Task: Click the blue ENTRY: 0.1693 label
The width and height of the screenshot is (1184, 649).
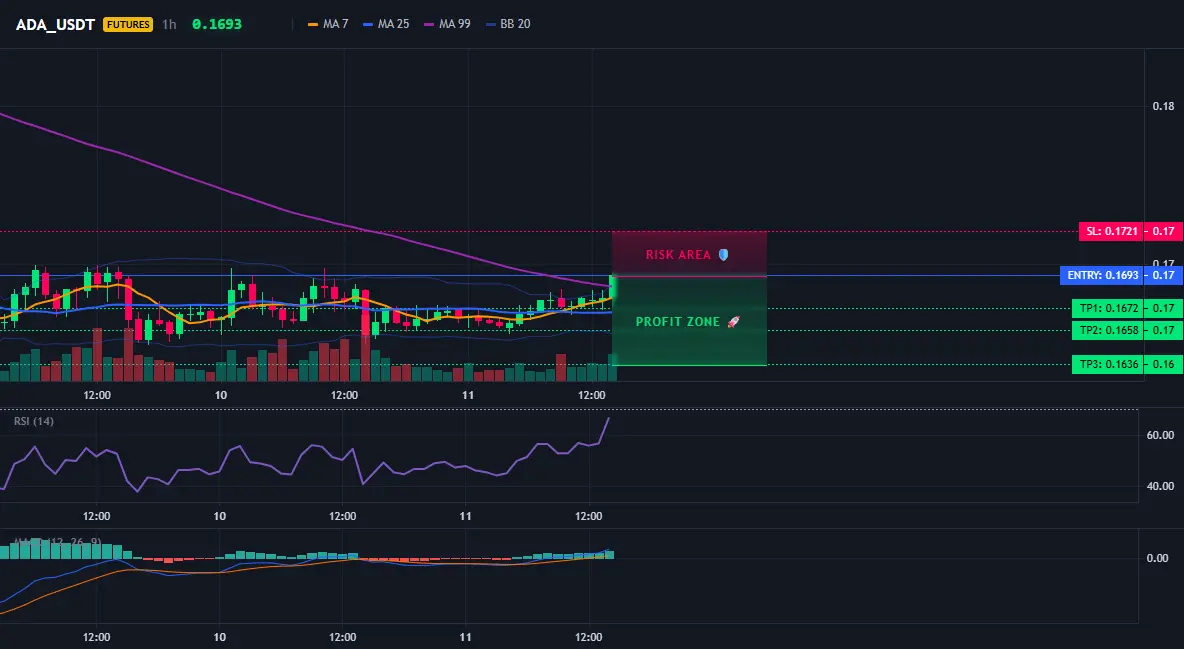Action: point(1102,275)
